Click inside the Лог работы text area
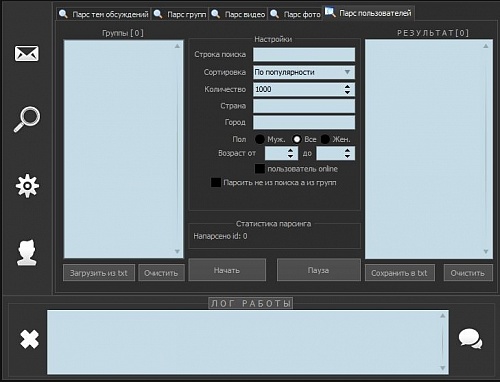This screenshot has height=382, width=500. (248, 342)
